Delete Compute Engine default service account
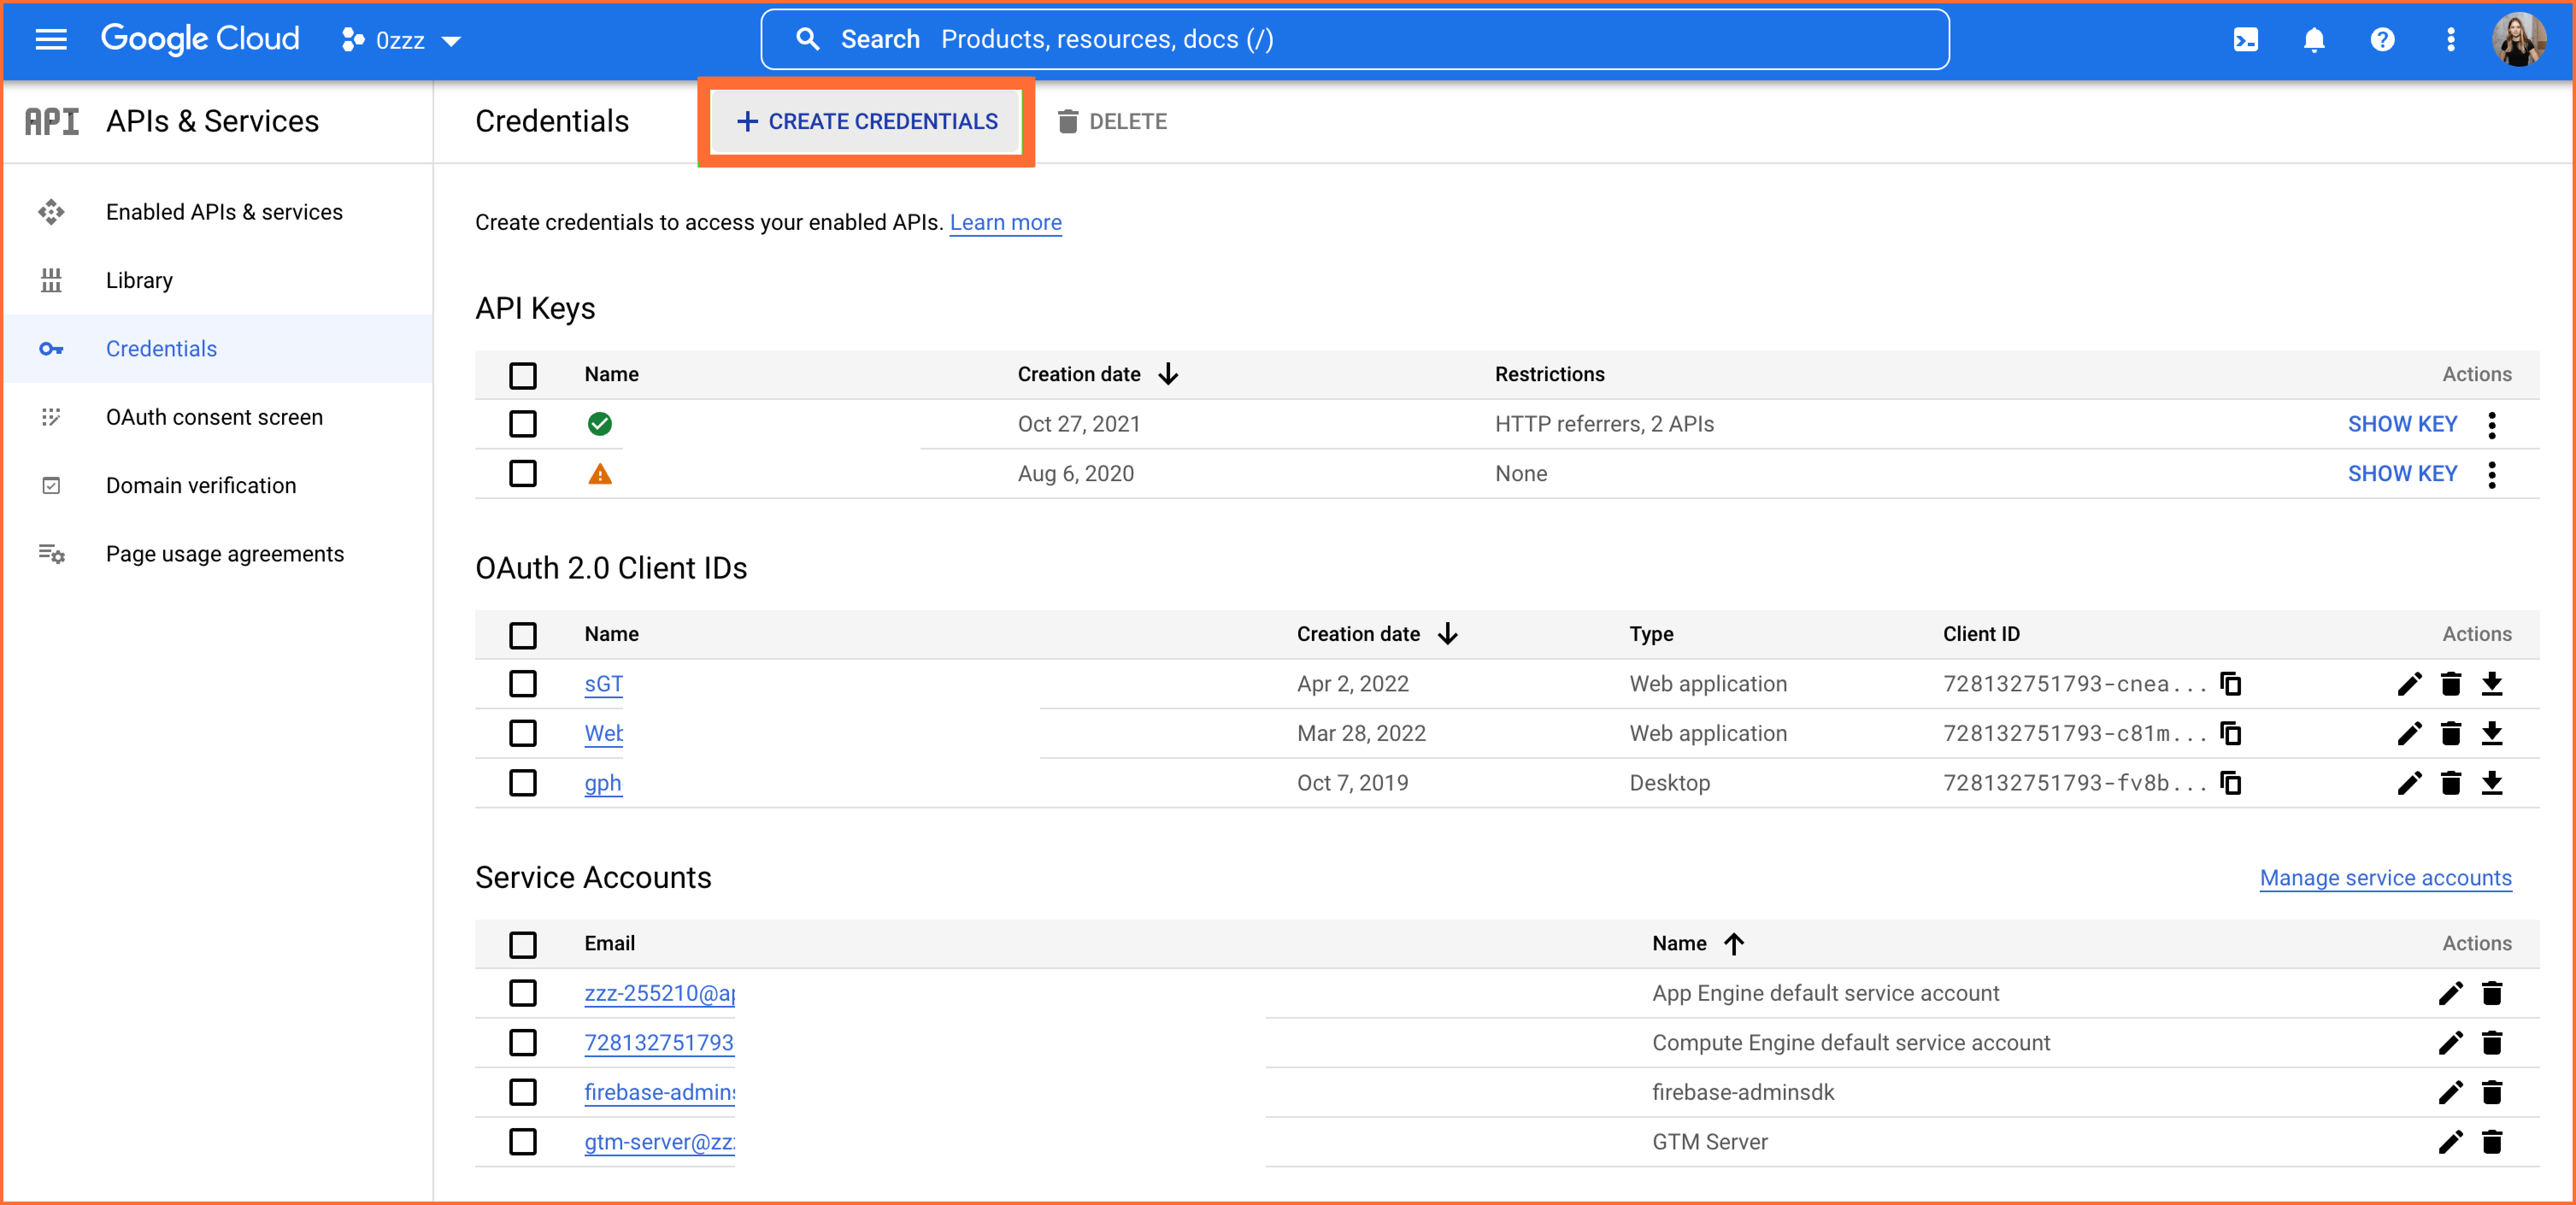 pyautogui.click(x=2491, y=1043)
